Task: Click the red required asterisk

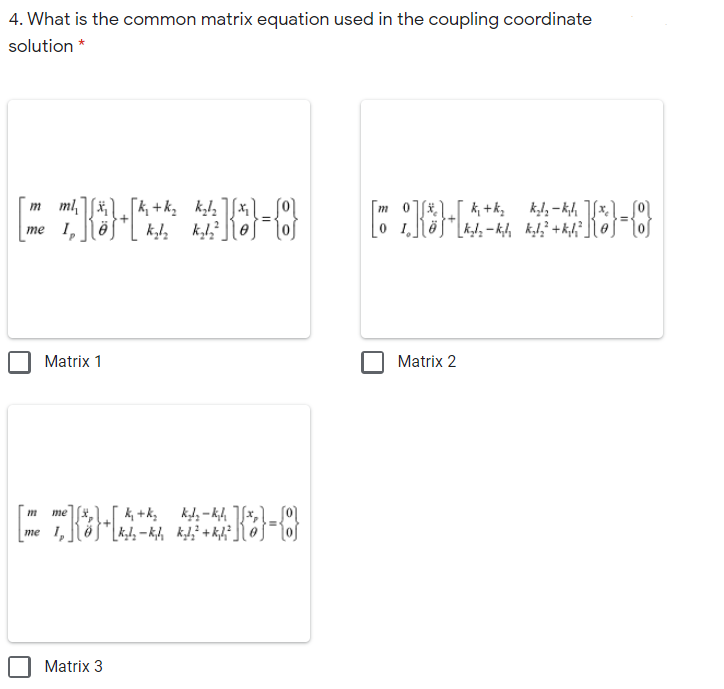Action: [x=85, y=46]
